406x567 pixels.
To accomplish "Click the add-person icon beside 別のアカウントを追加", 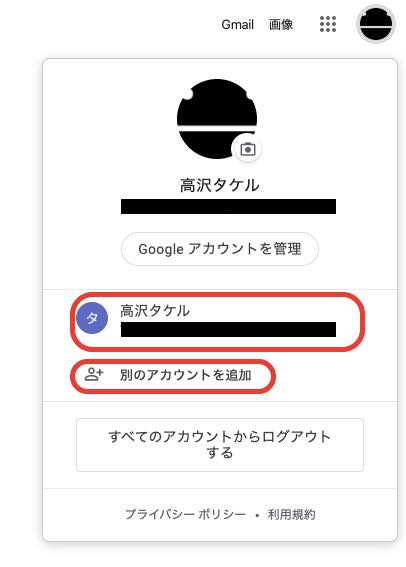I will coord(94,374).
